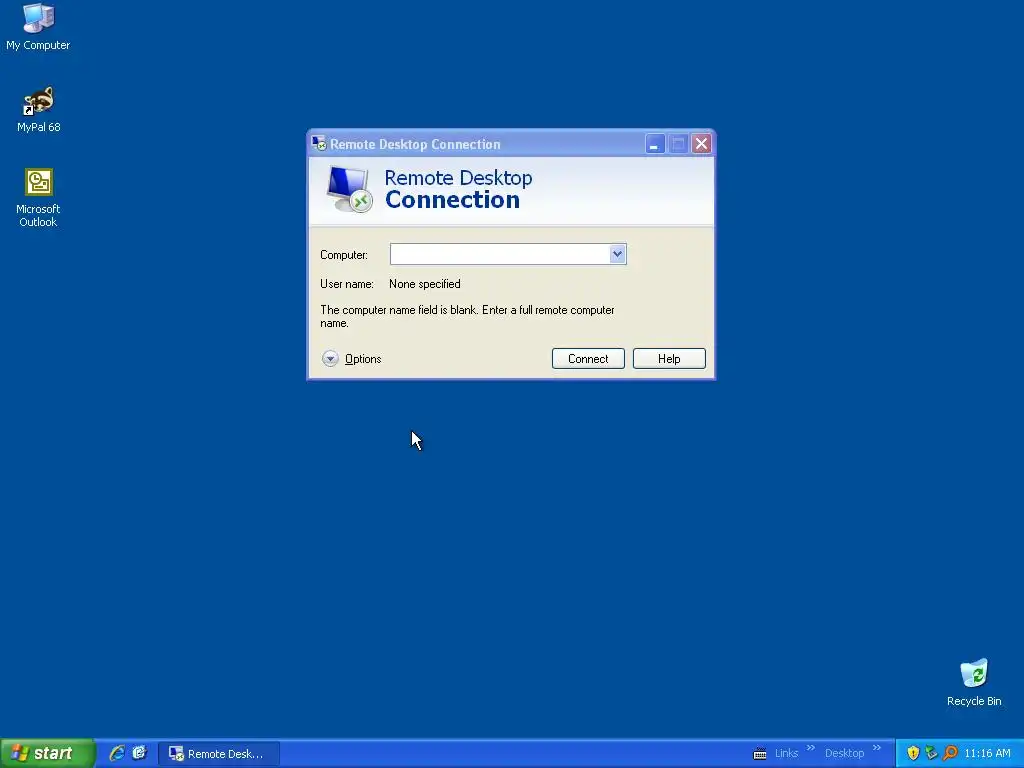
Task: Expand Options with the round arrow button
Action: tap(330, 359)
